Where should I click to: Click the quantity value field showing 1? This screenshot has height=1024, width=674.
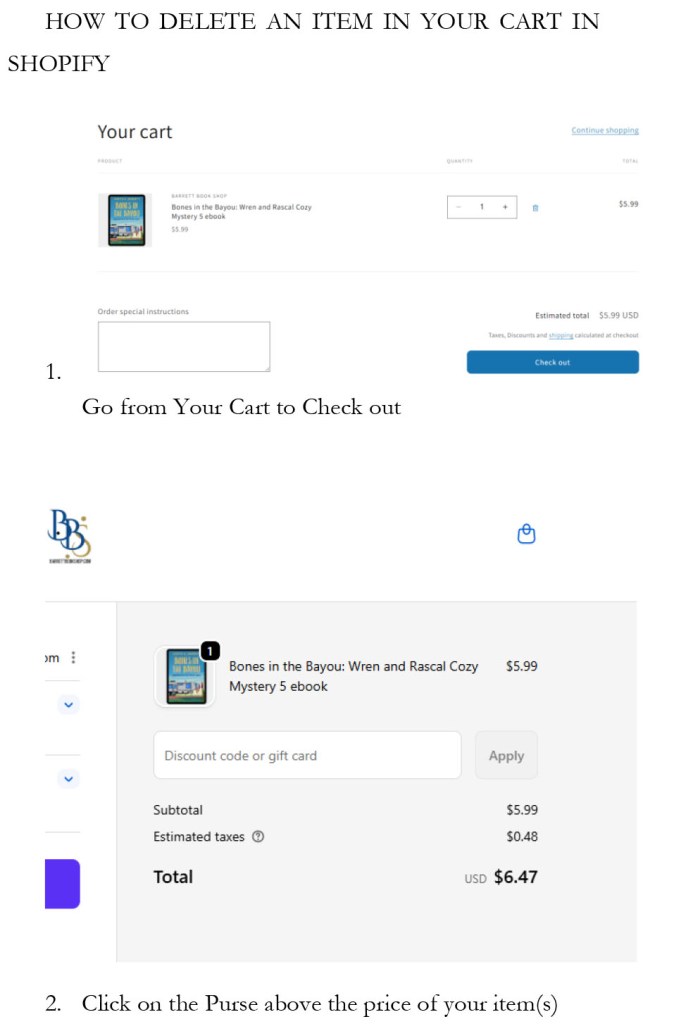482,207
